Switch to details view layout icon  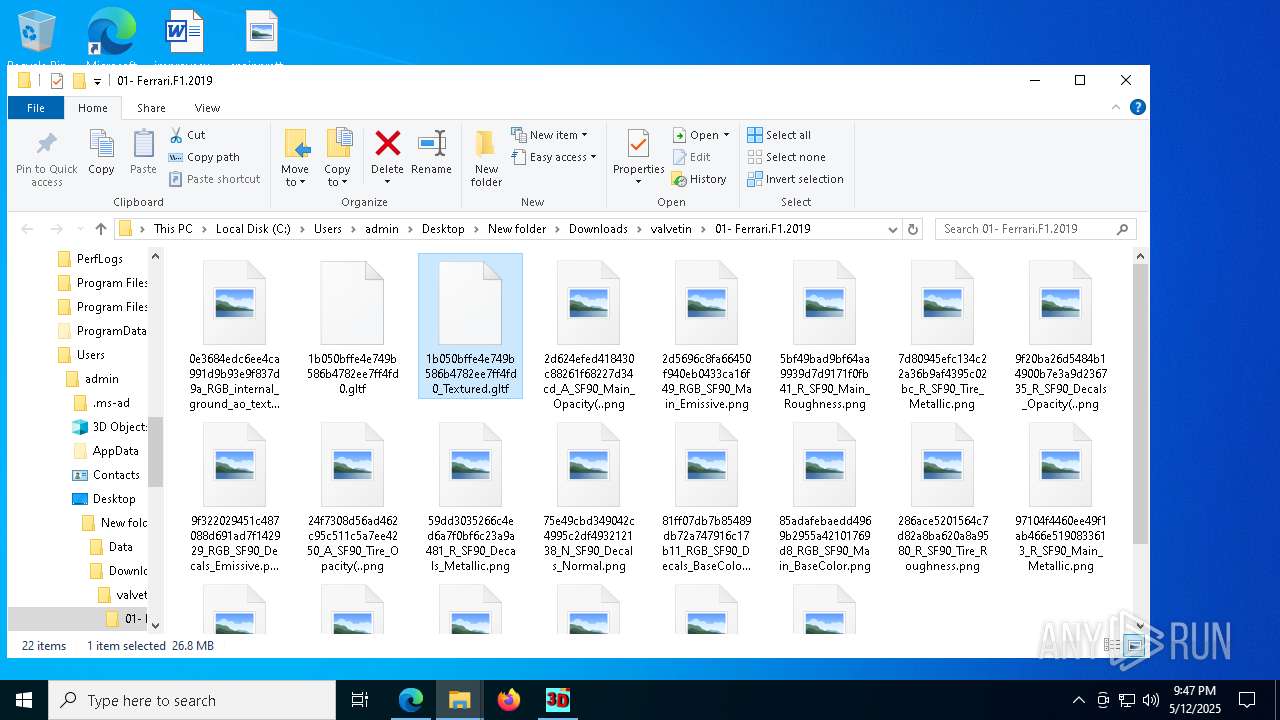pos(1112,646)
